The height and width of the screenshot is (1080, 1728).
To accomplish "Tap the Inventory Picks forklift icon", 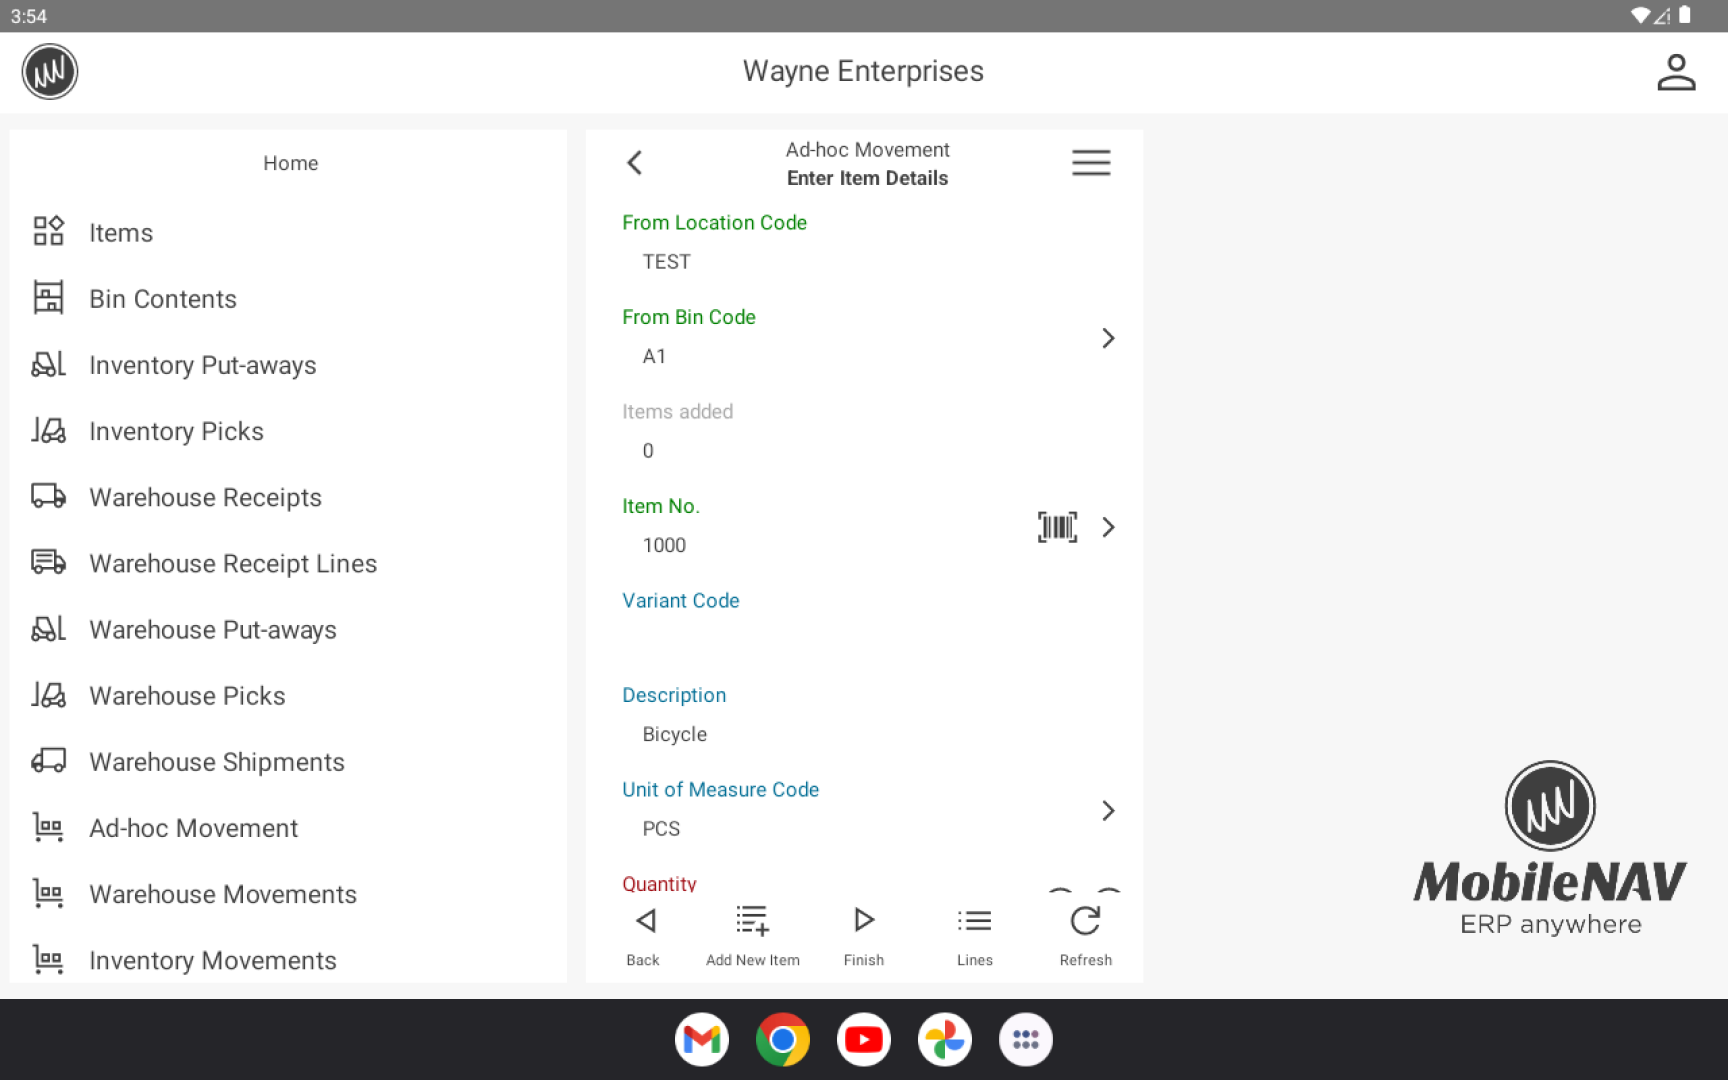I will pyautogui.click(x=48, y=430).
